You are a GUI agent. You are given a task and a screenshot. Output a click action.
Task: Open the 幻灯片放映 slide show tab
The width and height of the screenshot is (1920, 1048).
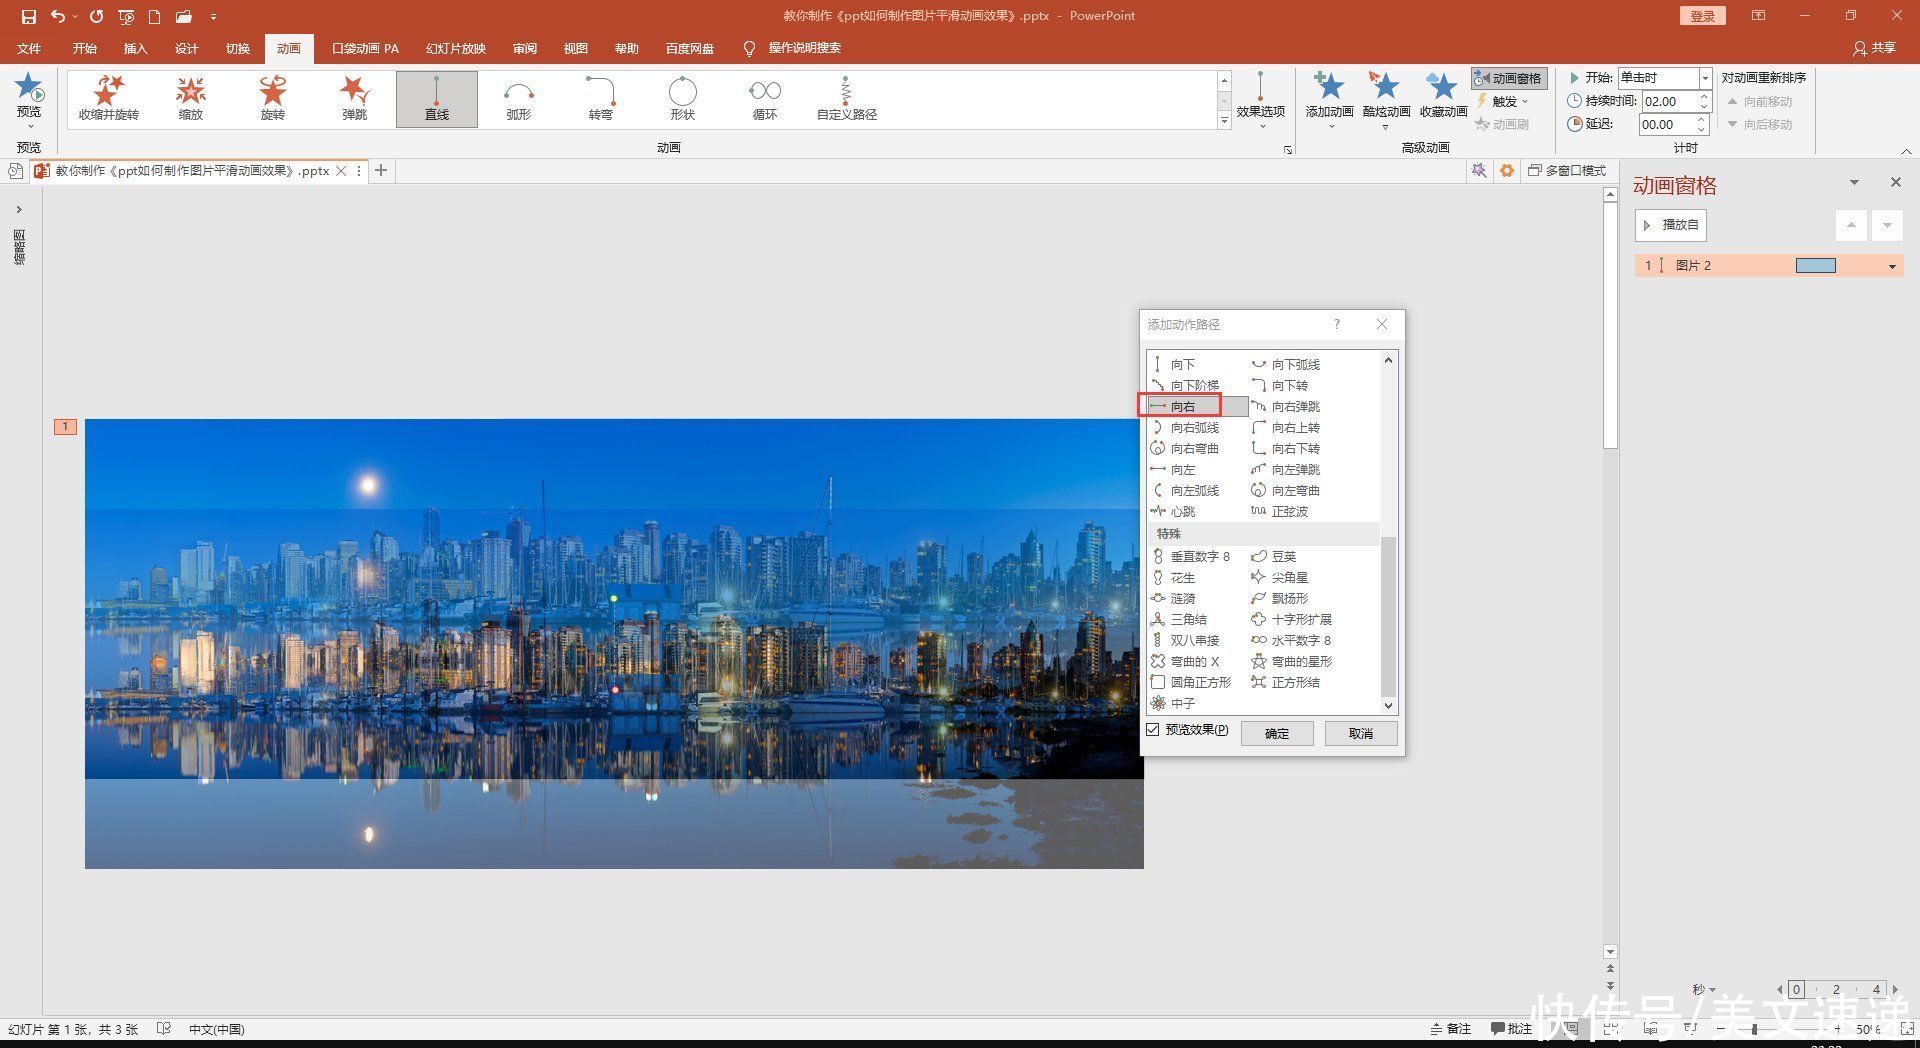coord(456,48)
